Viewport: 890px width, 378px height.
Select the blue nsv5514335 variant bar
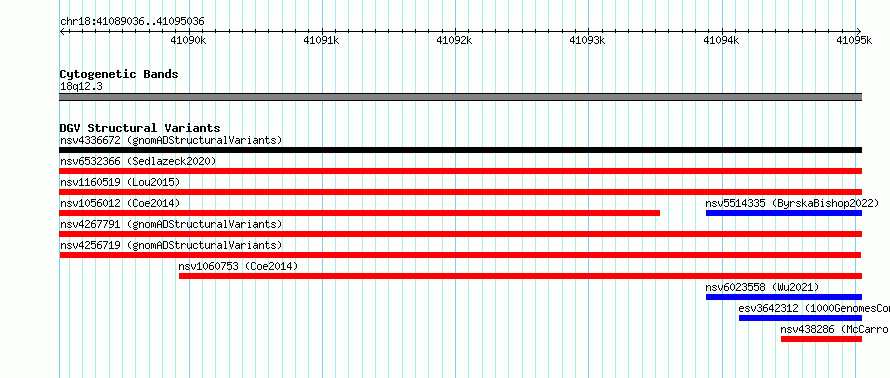point(784,213)
